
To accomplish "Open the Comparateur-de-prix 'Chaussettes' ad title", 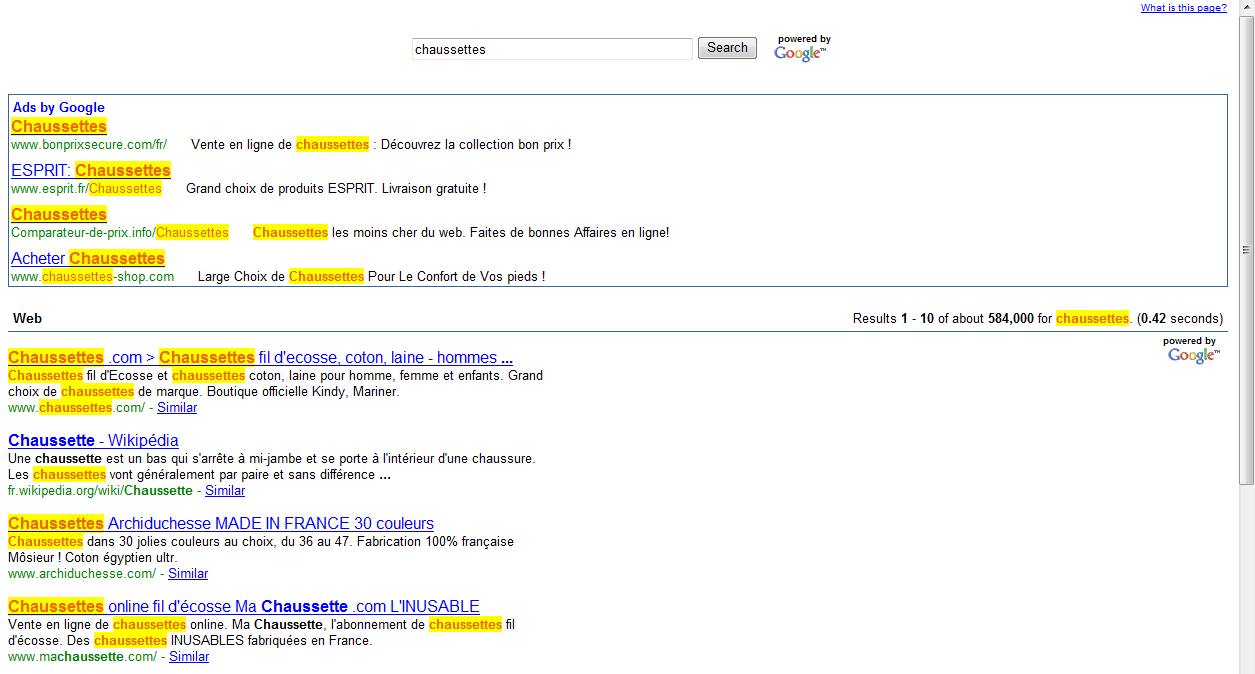I will (x=59, y=214).
